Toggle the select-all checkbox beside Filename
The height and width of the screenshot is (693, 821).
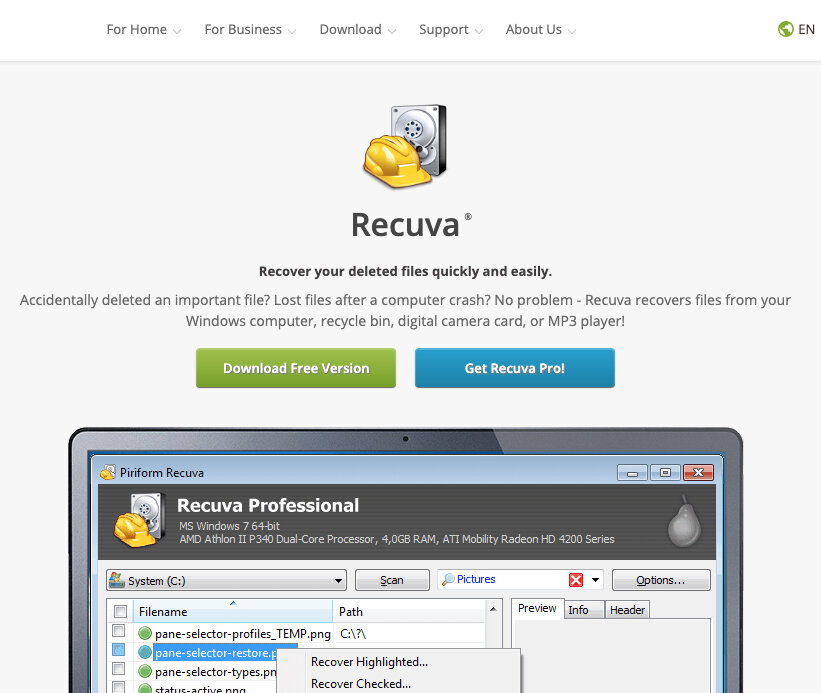120,611
